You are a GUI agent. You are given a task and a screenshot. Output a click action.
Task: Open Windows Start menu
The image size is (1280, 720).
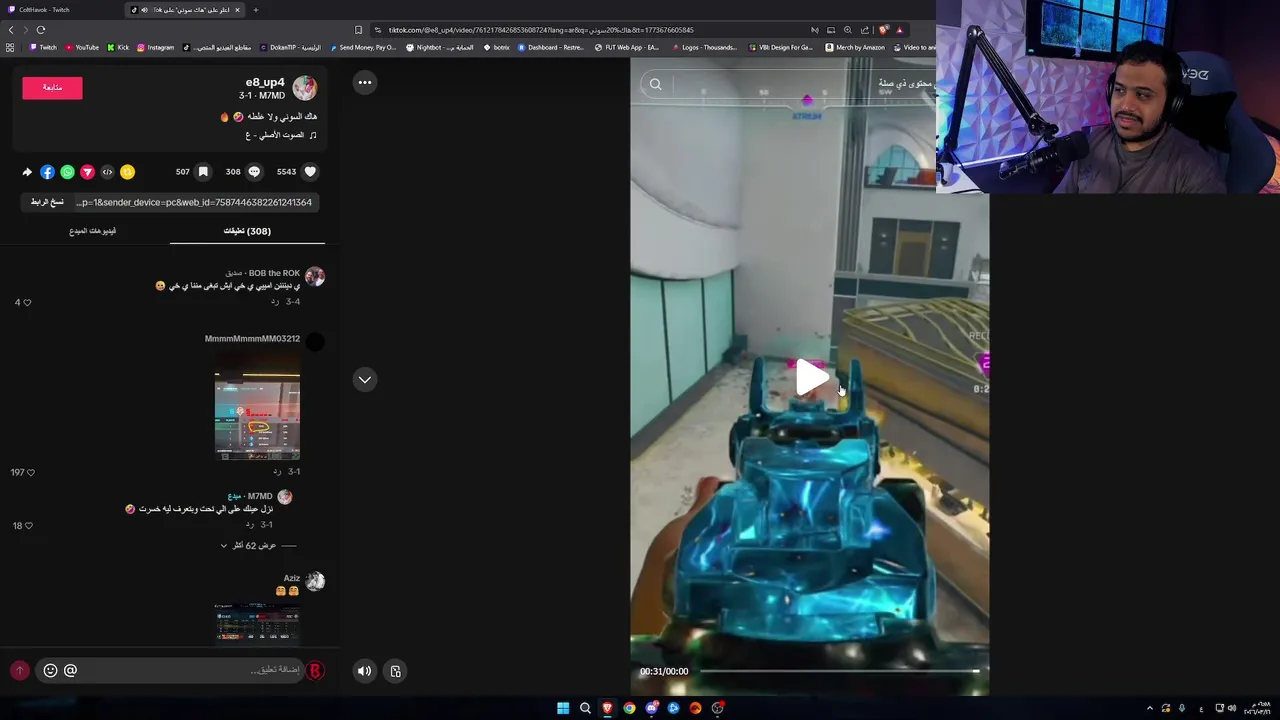[x=563, y=708]
